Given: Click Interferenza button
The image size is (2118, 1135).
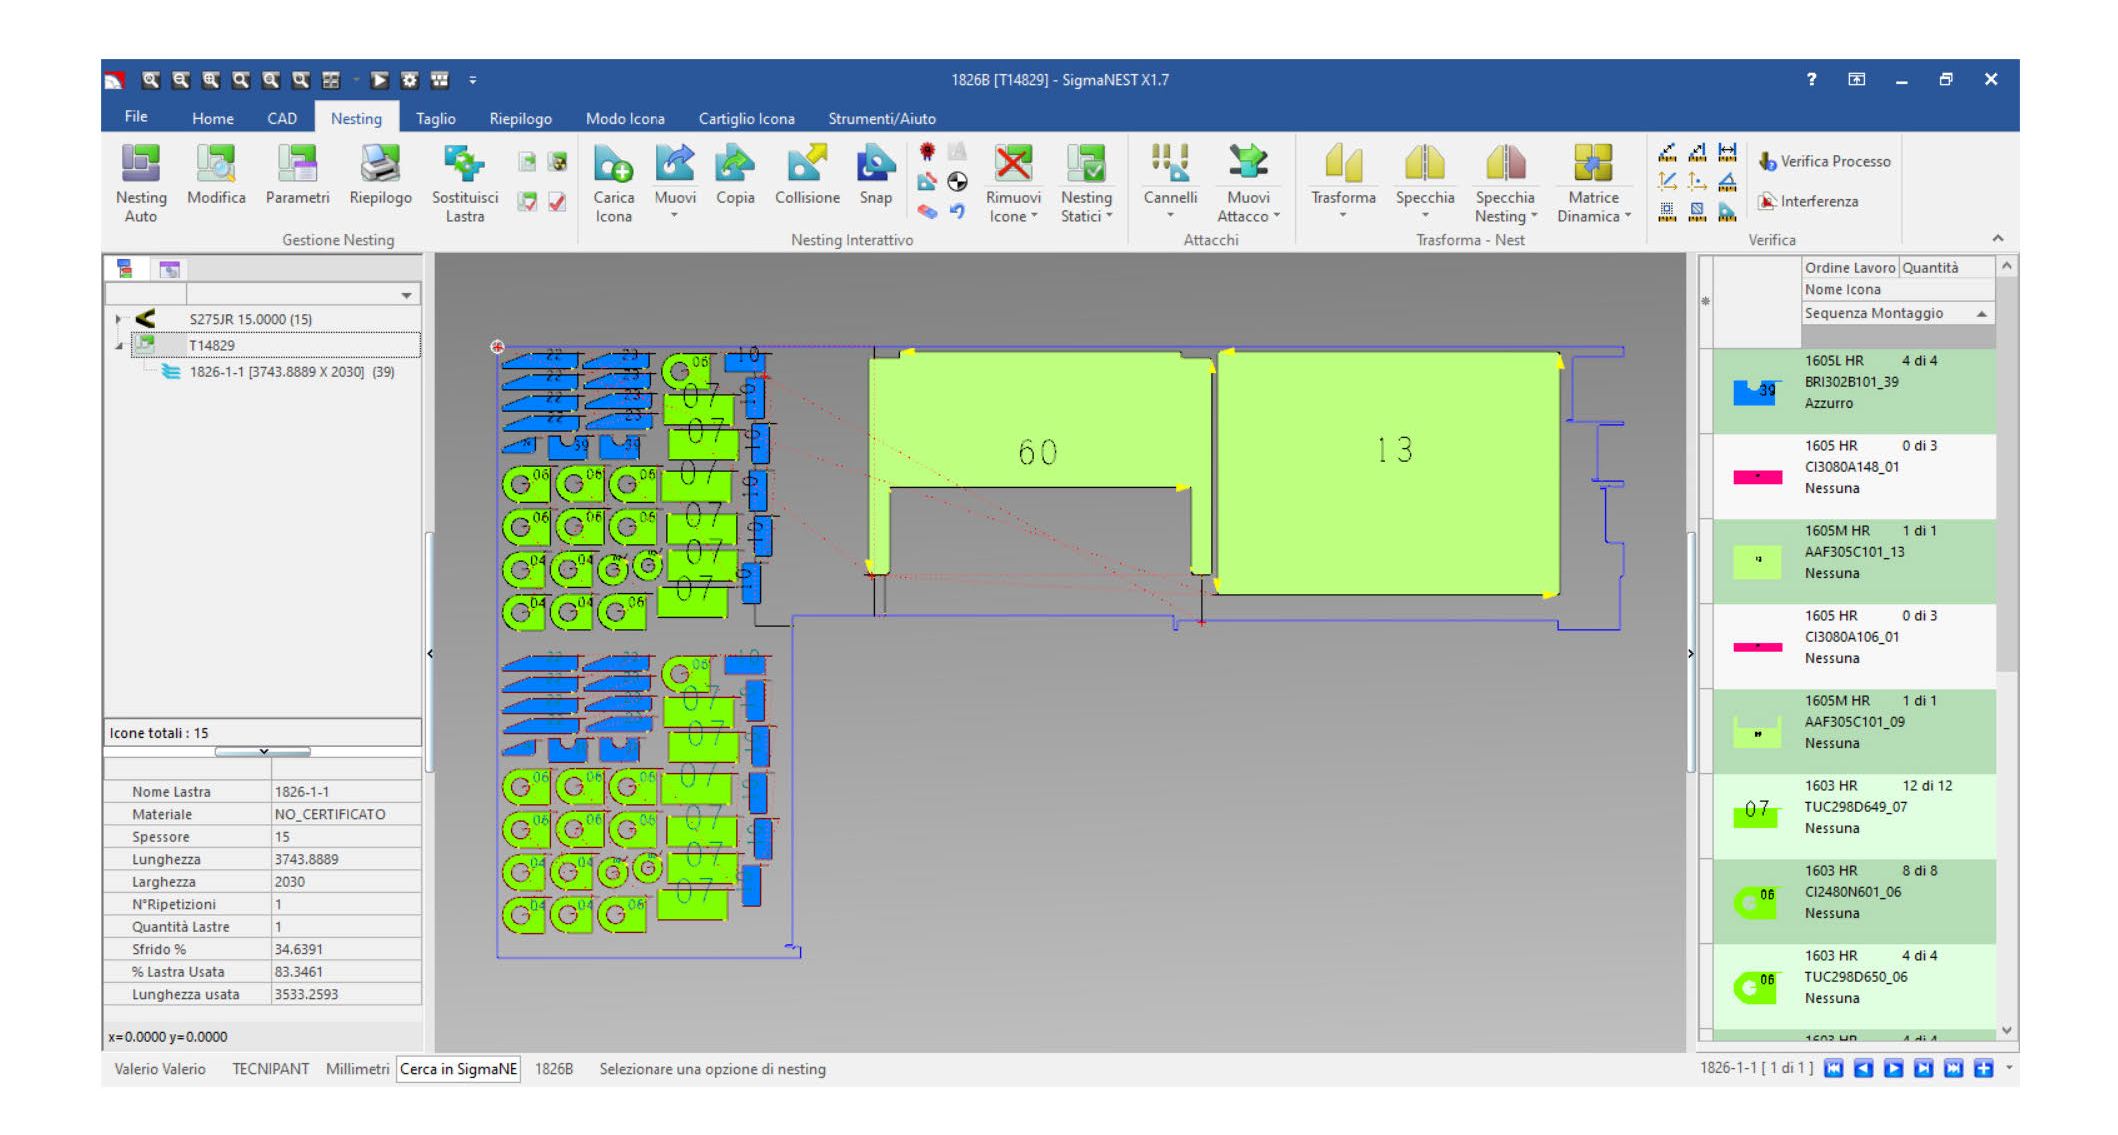Looking at the screenshot, I should [x=1809, y=201].
